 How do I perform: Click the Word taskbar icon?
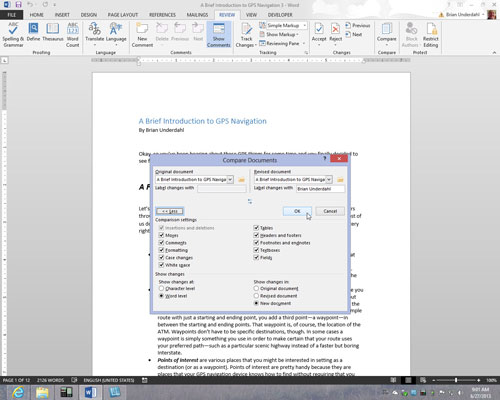pyautogui.click(x=90, y=392)
